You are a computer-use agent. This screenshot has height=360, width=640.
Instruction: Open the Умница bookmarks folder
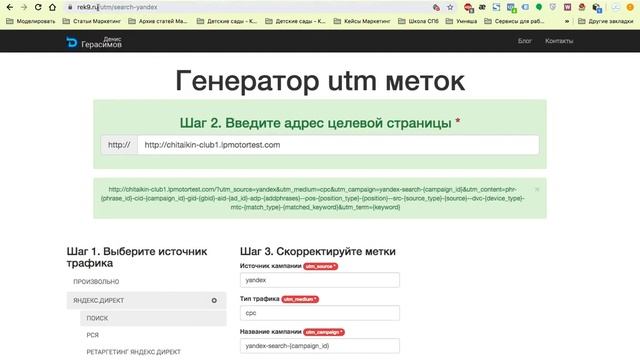pos(462,21)
